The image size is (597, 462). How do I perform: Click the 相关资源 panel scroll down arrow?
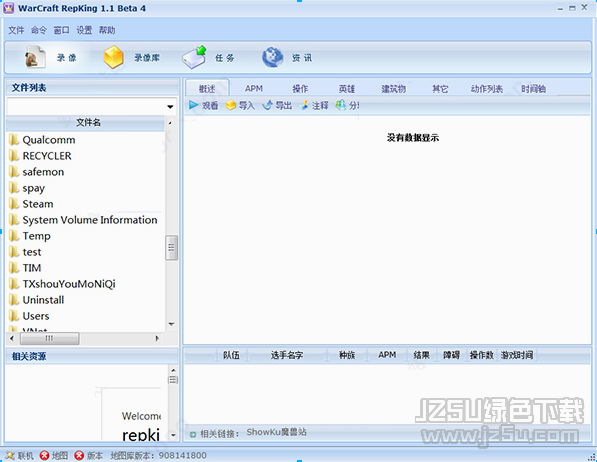[x=173, y=435]
